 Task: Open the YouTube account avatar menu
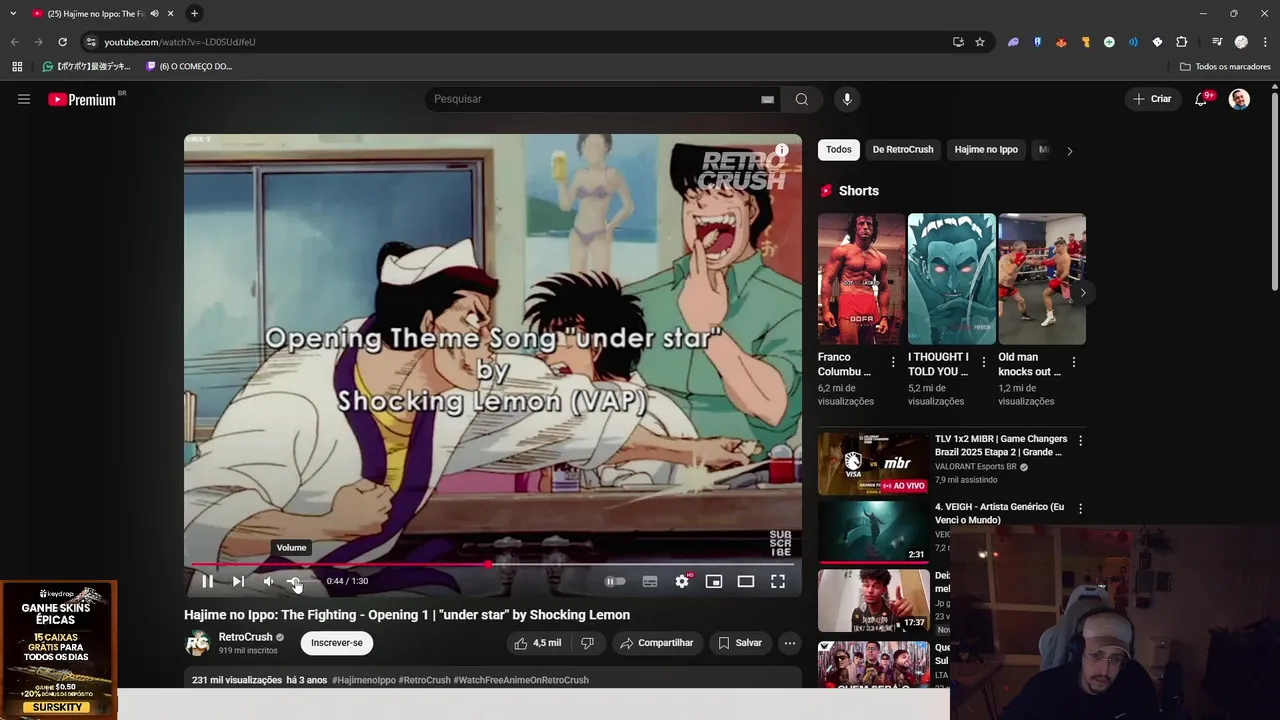(x=1239, y=99)
